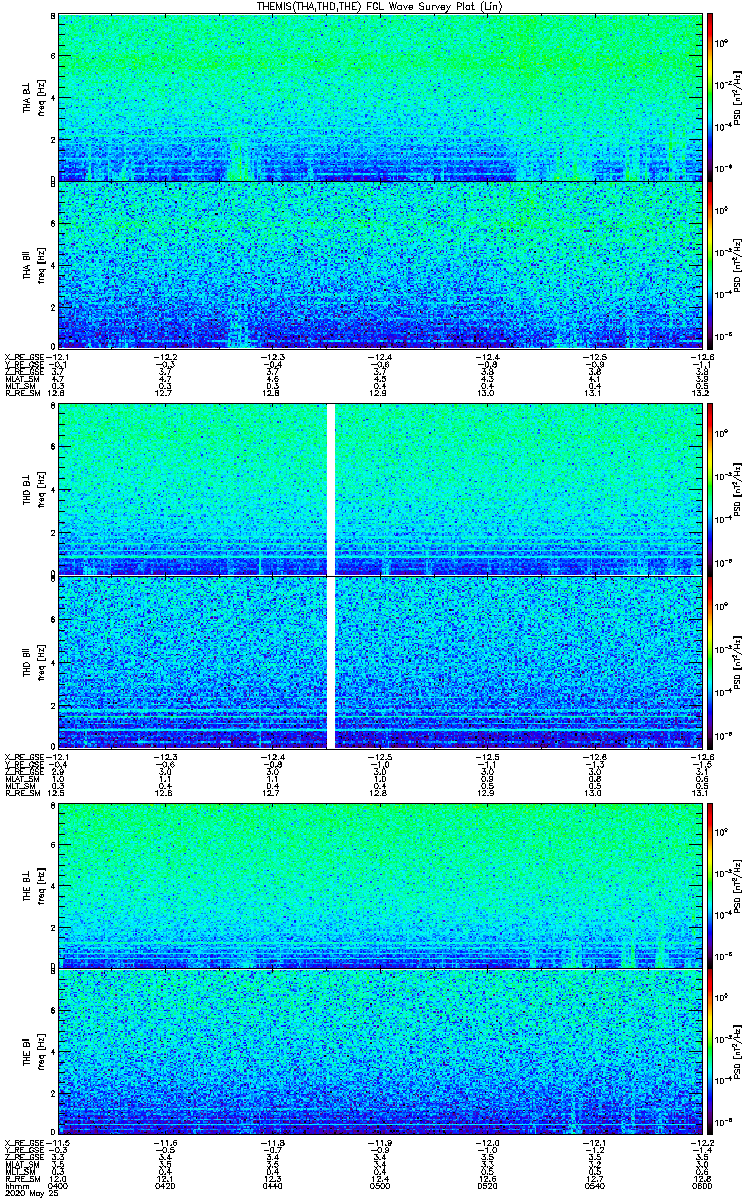
Task: Click the color bar beside THD B-perpendicular panel
Action: click(710, 489)
